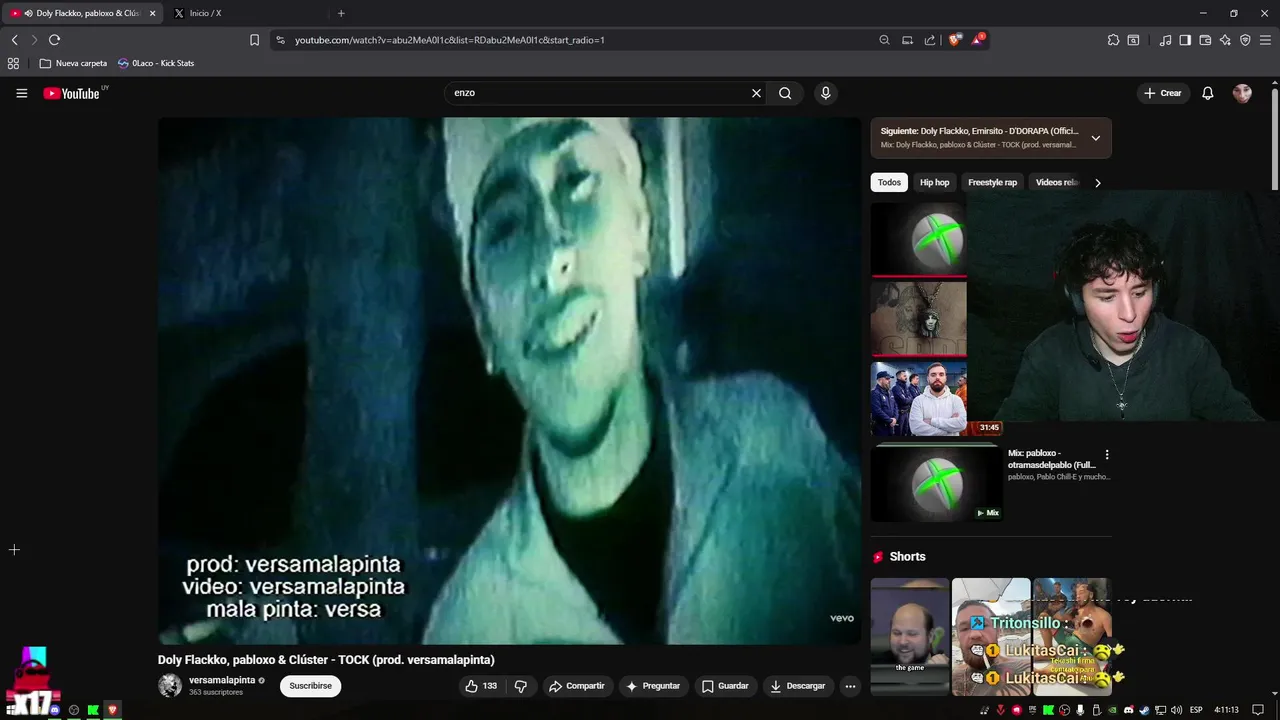The height and width of the screenshot is (720, 1280).
Task: Select the Videos relacionados filter chip
Action: click(x=1058, y=182)
